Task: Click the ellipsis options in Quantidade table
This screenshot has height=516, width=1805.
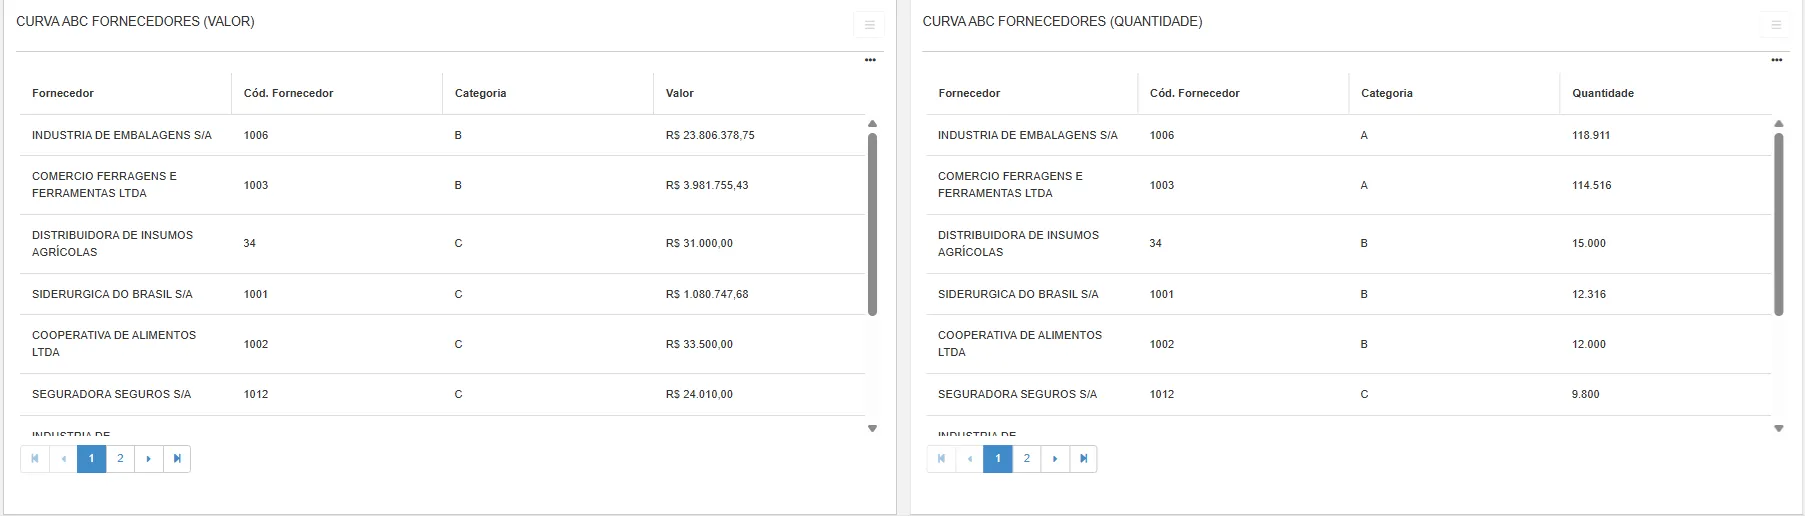Action: 1777,60
